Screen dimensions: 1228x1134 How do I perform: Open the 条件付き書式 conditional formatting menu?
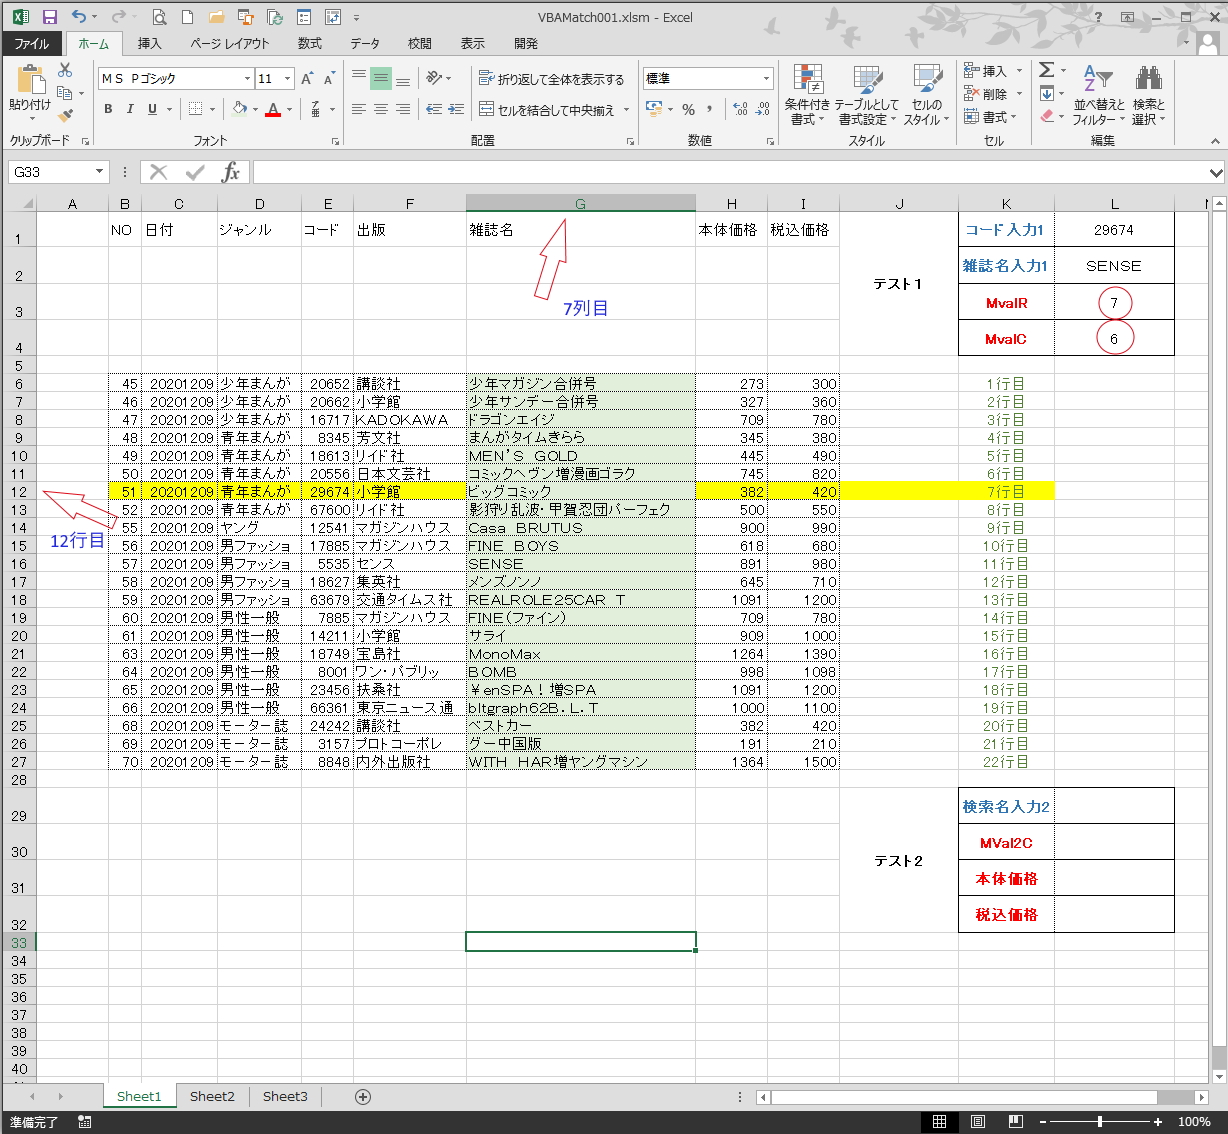[x=807, y=95]
